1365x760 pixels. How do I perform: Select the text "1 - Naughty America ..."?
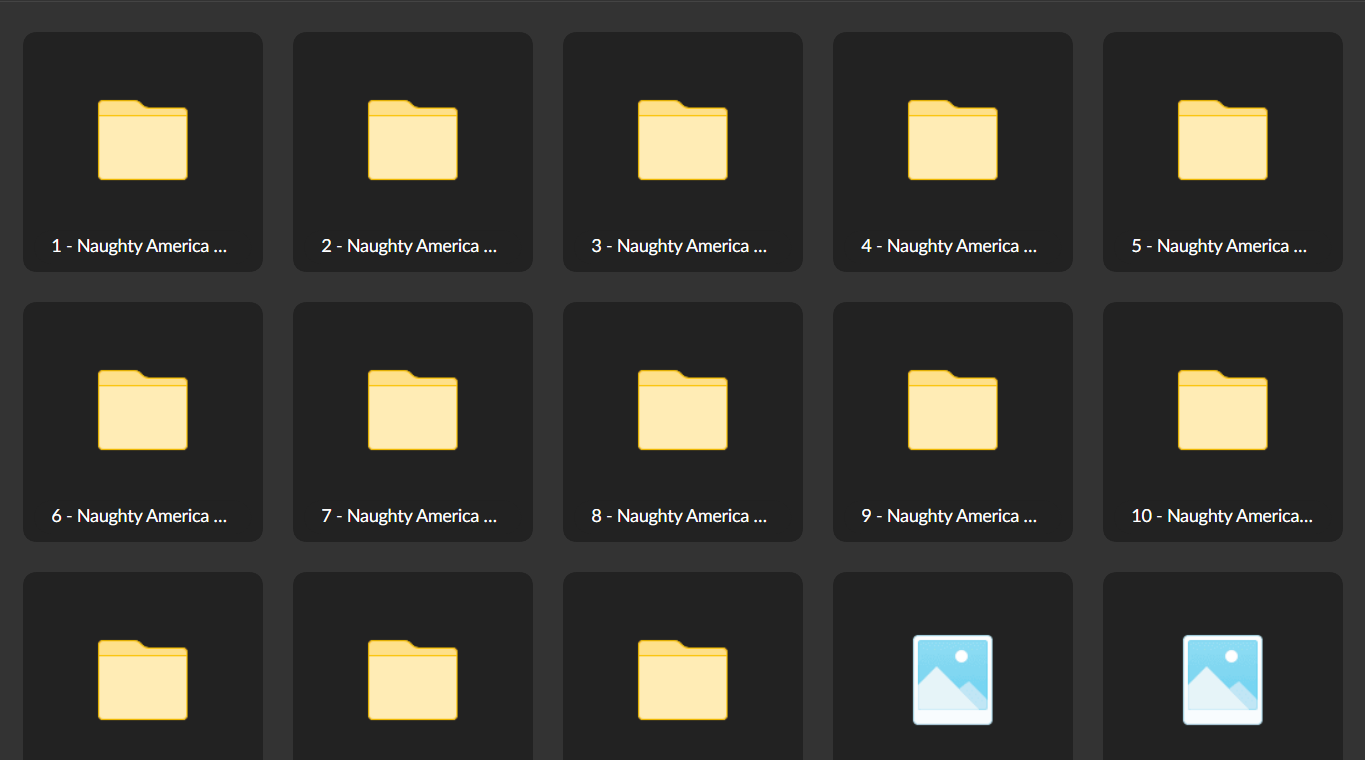(140, 246)
